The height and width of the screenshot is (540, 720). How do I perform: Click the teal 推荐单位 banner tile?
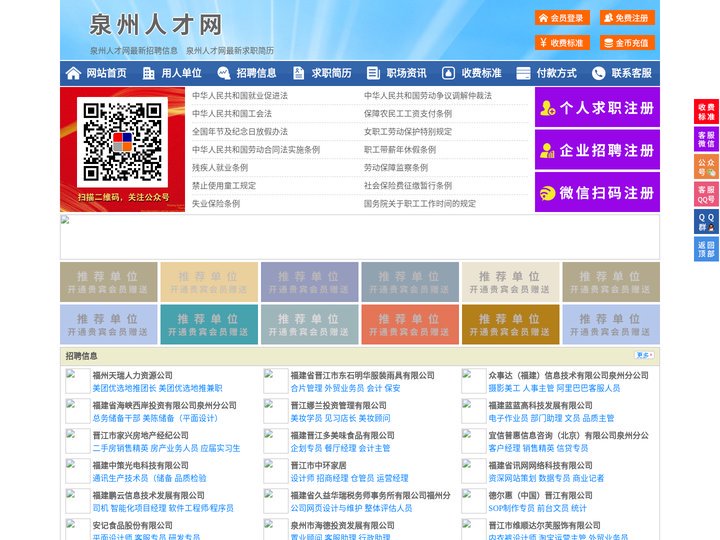[x=208, y=324]
